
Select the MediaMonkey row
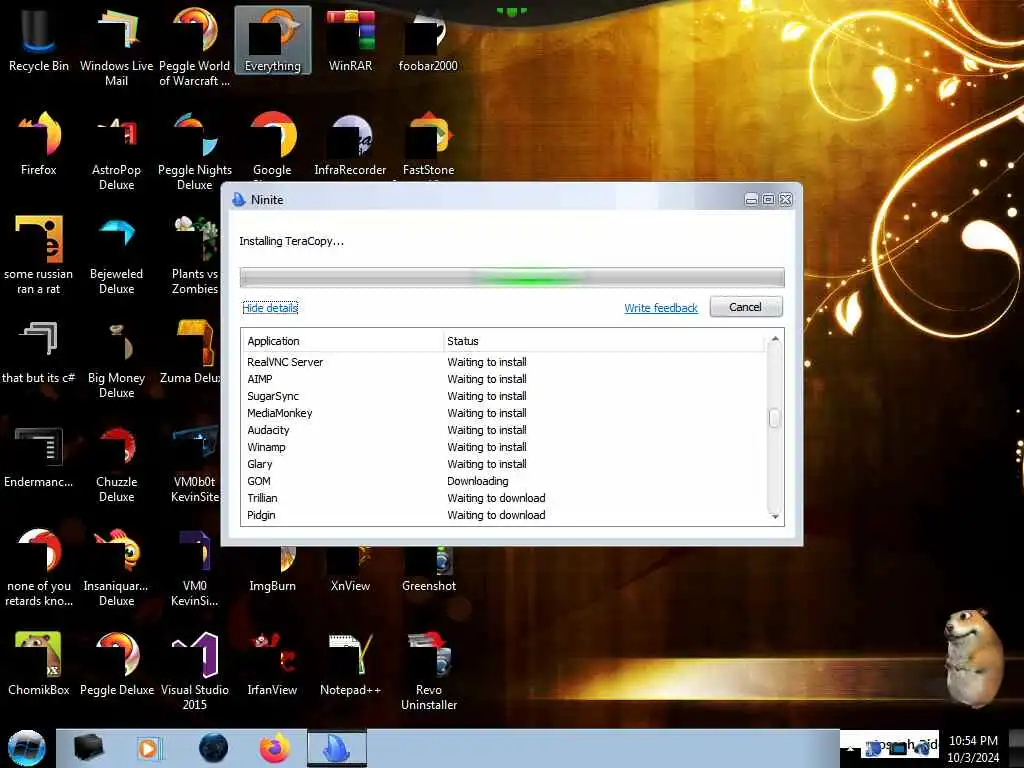pyautogui.click(x=505, y=413)
